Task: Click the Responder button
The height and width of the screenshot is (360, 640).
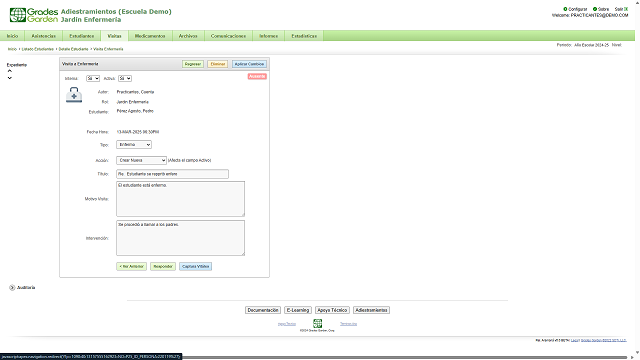Action: pos(163,267)
